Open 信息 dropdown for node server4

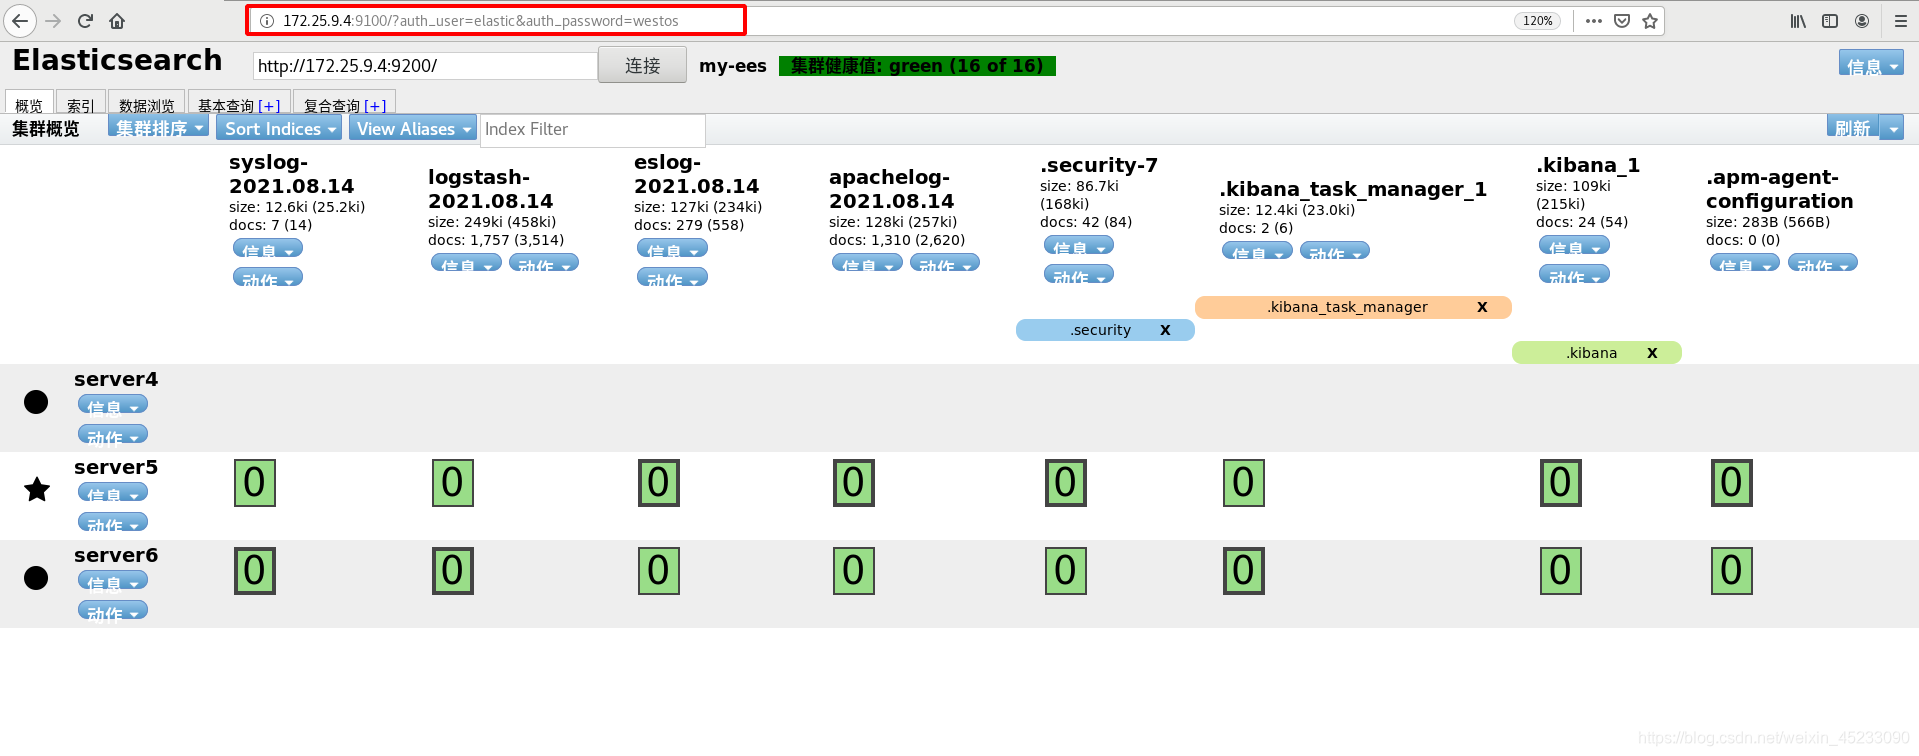tap(113, 405)
